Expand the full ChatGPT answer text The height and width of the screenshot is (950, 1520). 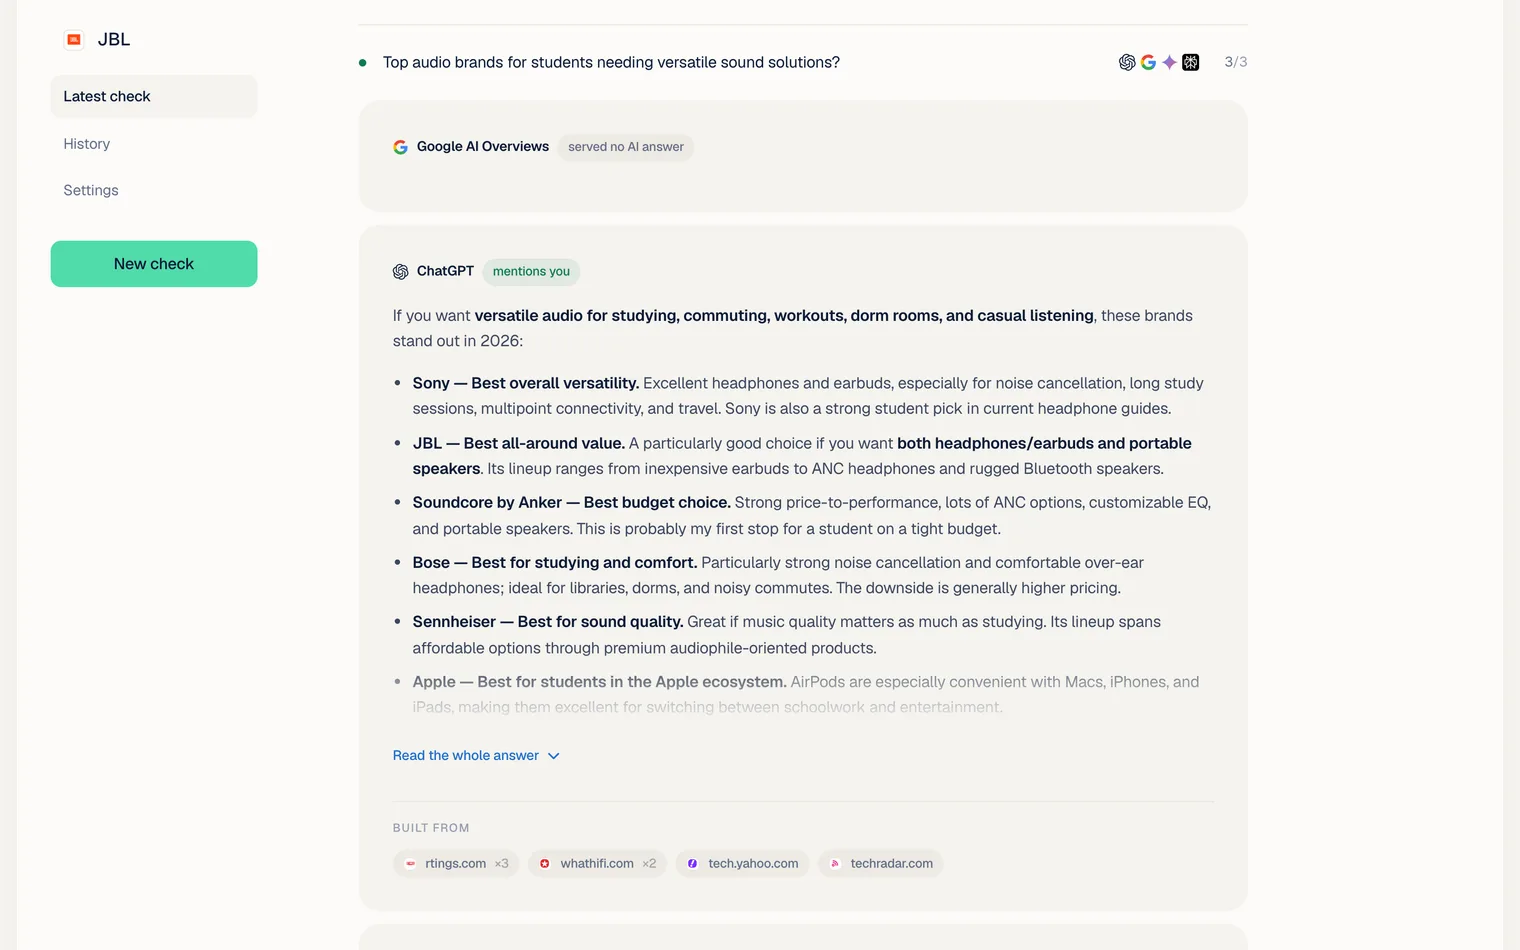click(476, 756)
